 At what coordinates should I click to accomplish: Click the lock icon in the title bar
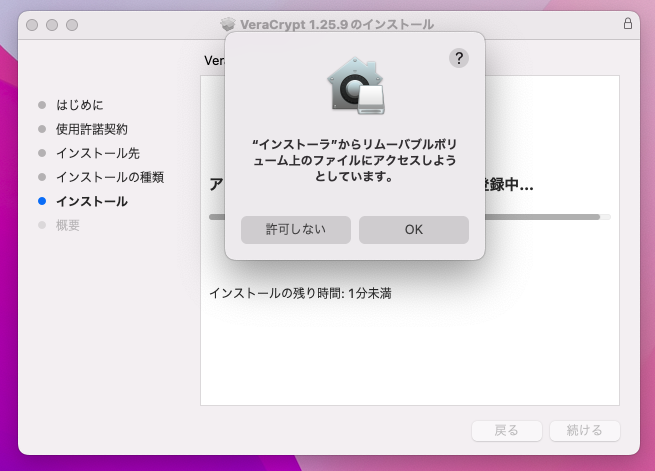click(x=627, y=23)
